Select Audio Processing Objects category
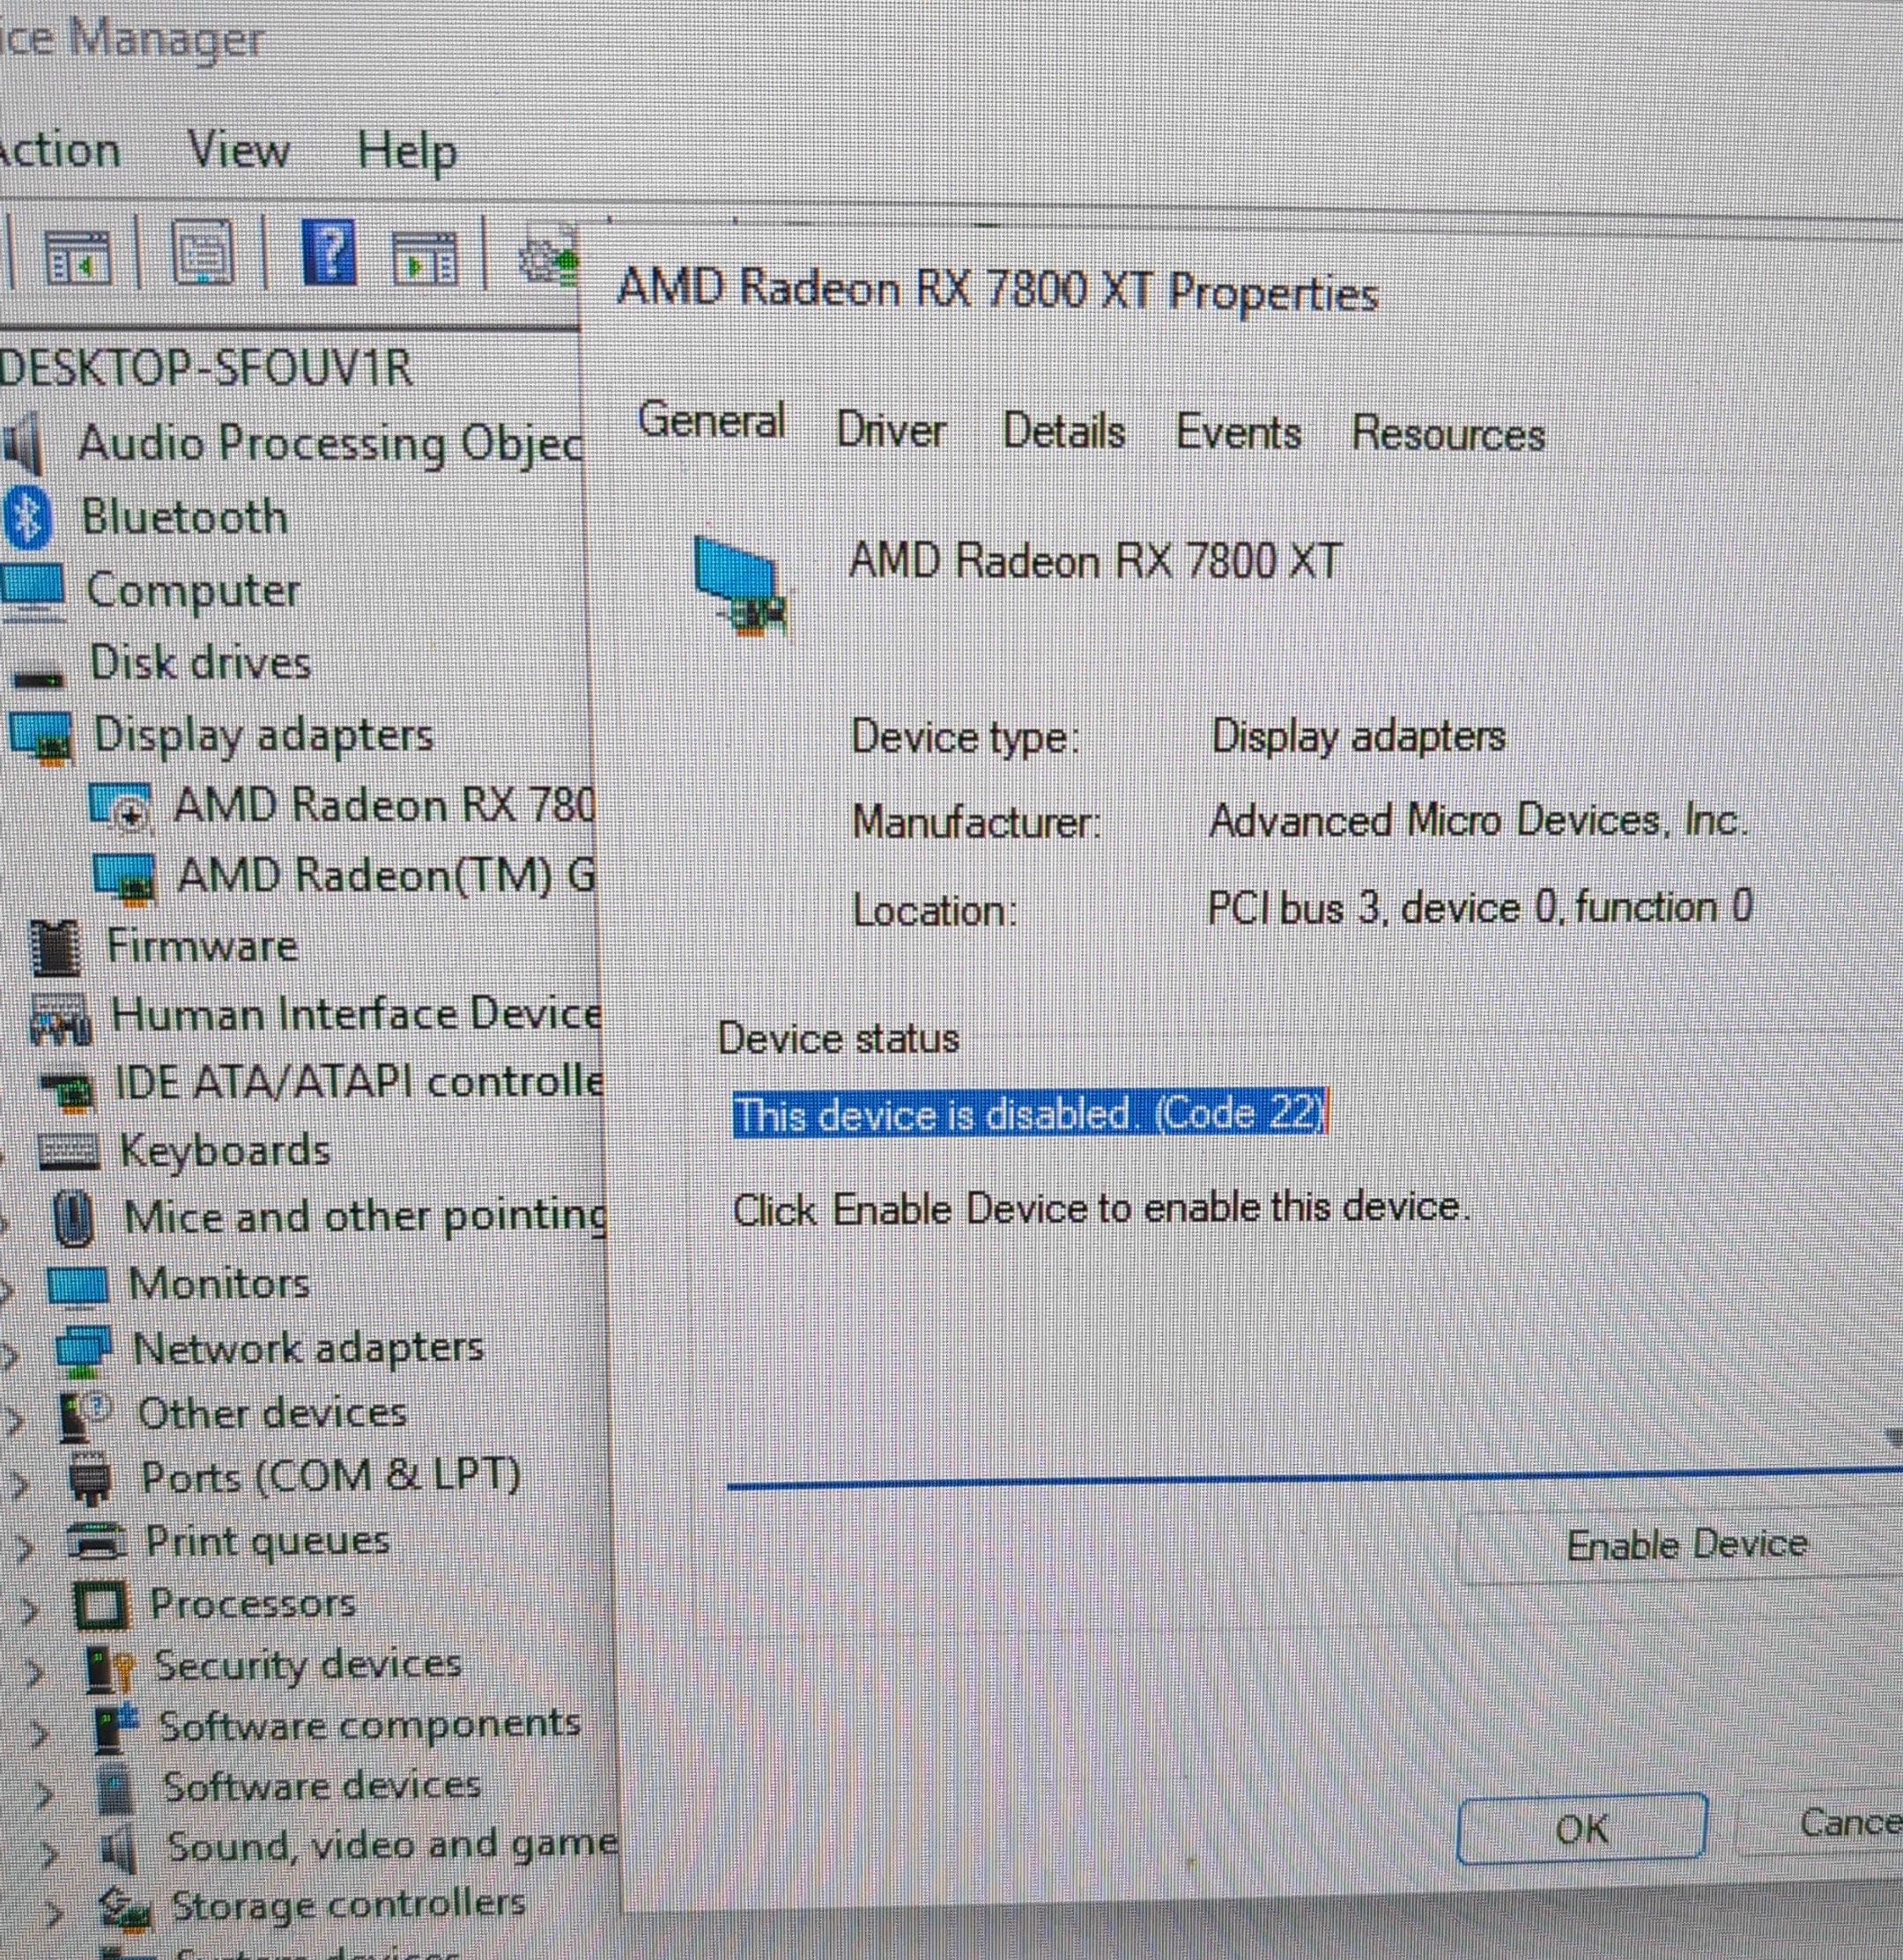This screenshot has width=1903, height=1960. tap(329, 443)
